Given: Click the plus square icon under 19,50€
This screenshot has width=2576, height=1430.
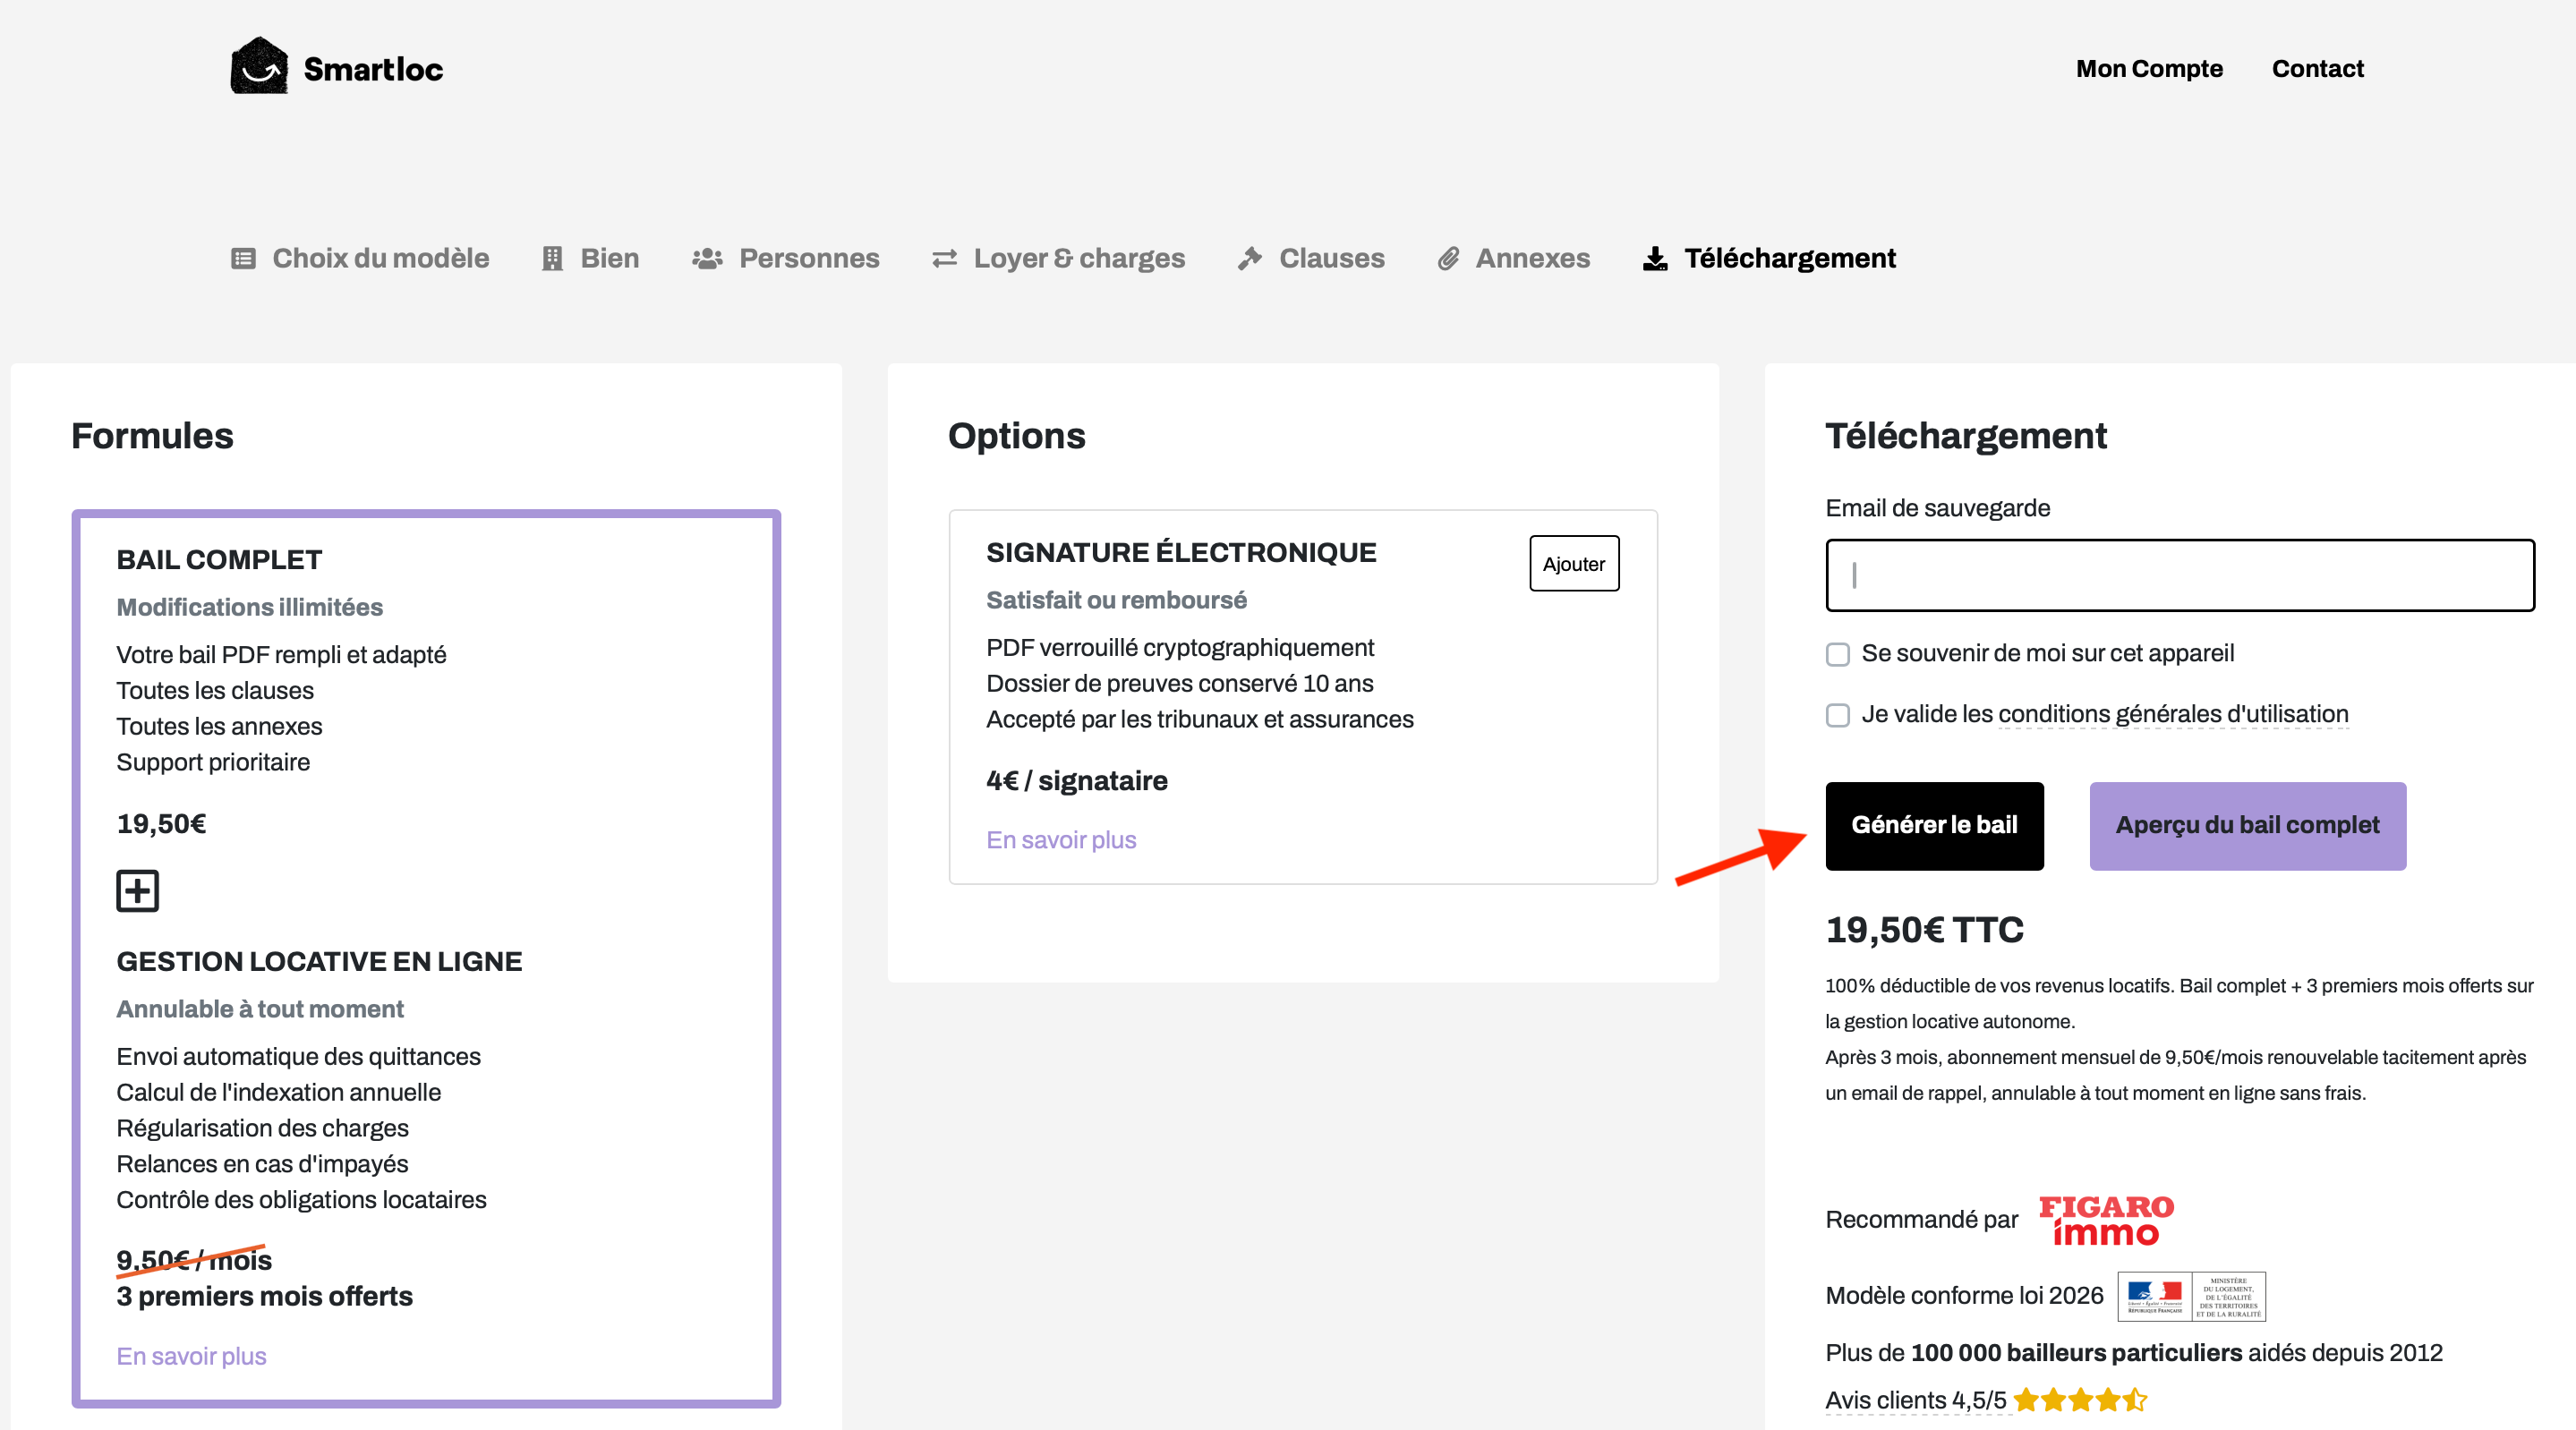Looking at the screenshot, I should (138, 891).
